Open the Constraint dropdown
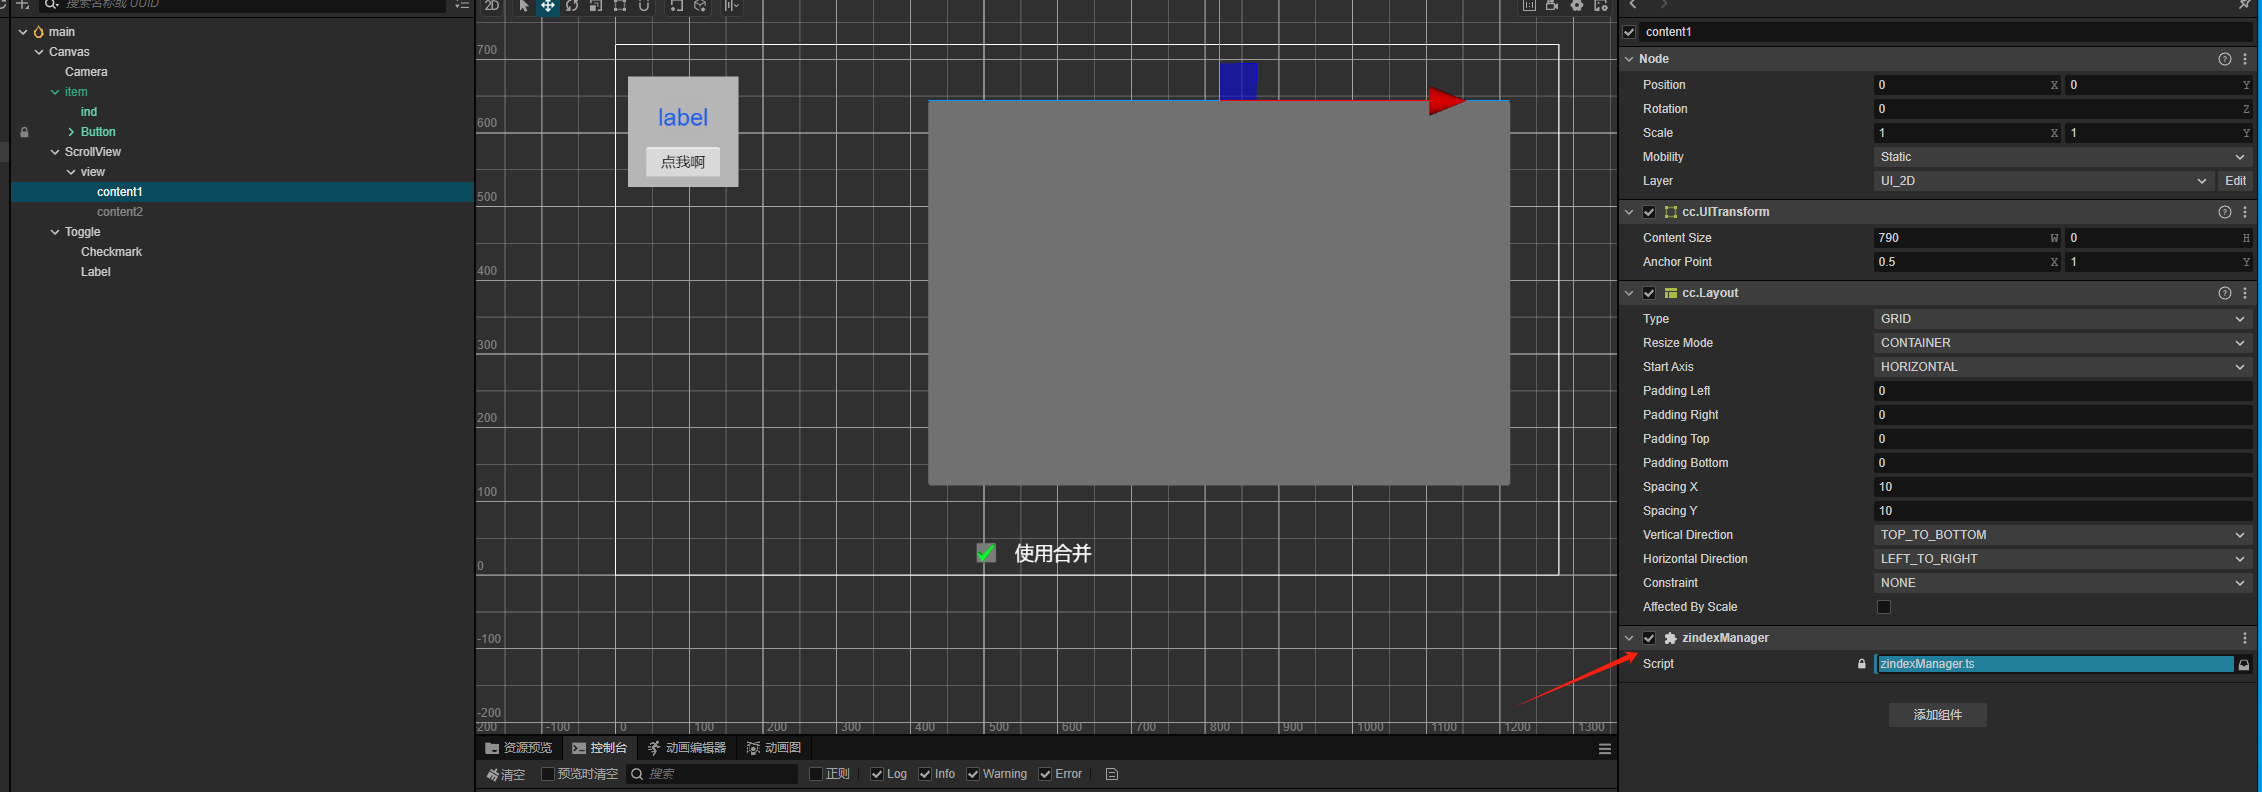 coord(2062,583)
